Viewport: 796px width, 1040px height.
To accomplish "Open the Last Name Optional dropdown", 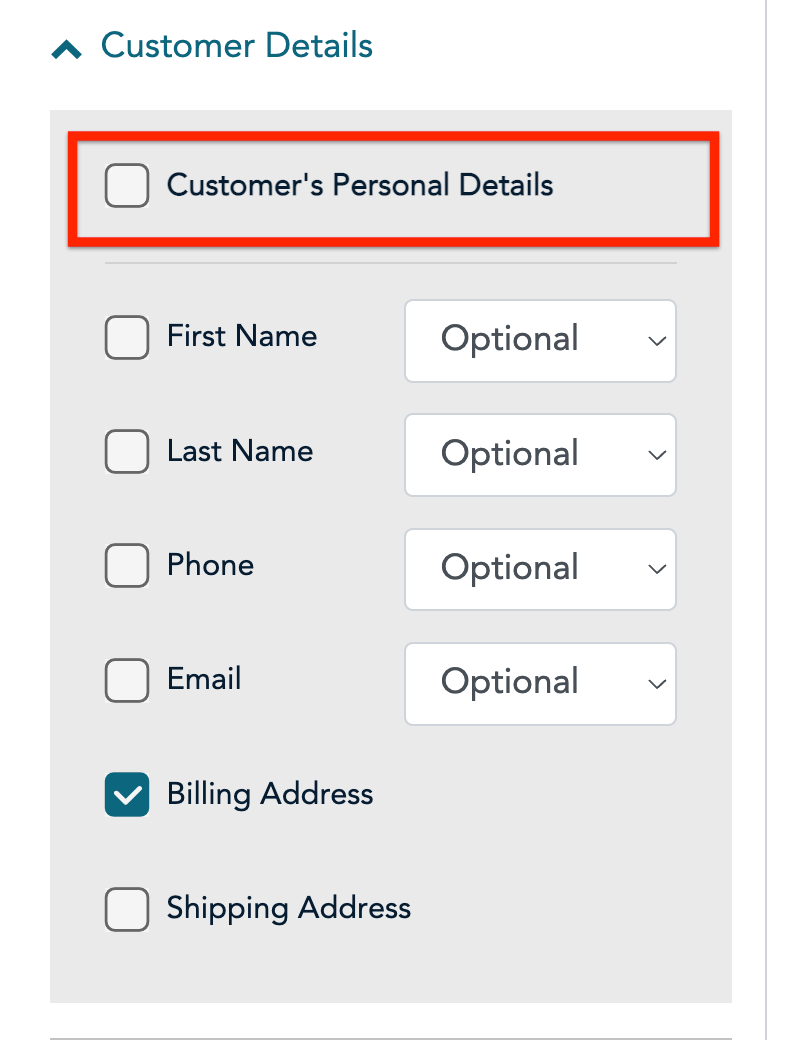I will [539, 455].
